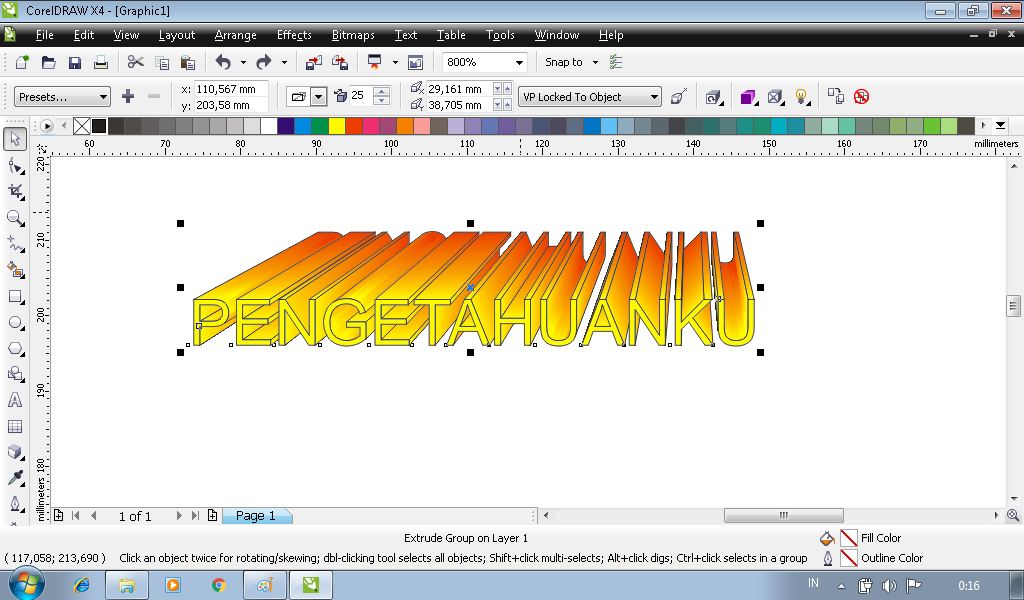The width and height of the screenshot is (1024, 600).
Task: Select the Rectangle tool
Action: [14, 296]
